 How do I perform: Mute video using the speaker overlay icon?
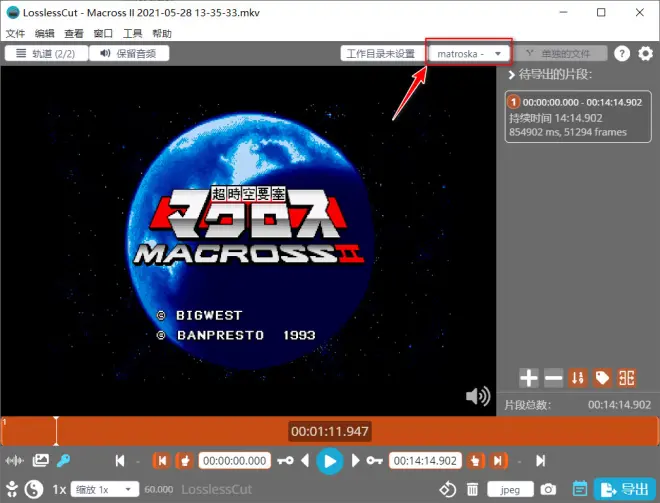[x=478, y=396]
